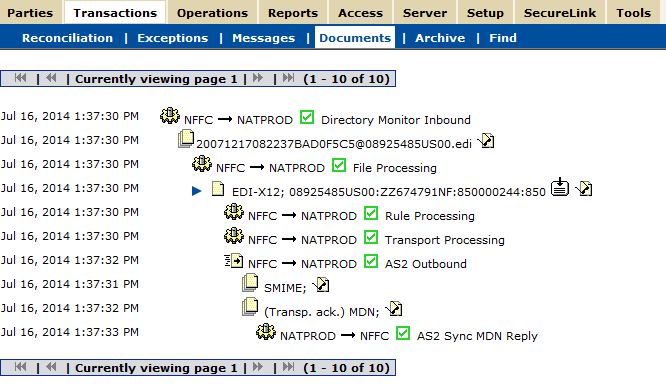This screenshot has width=666, height=391.
Task: Select the Documents submenu tab
Action: (355, 38)
